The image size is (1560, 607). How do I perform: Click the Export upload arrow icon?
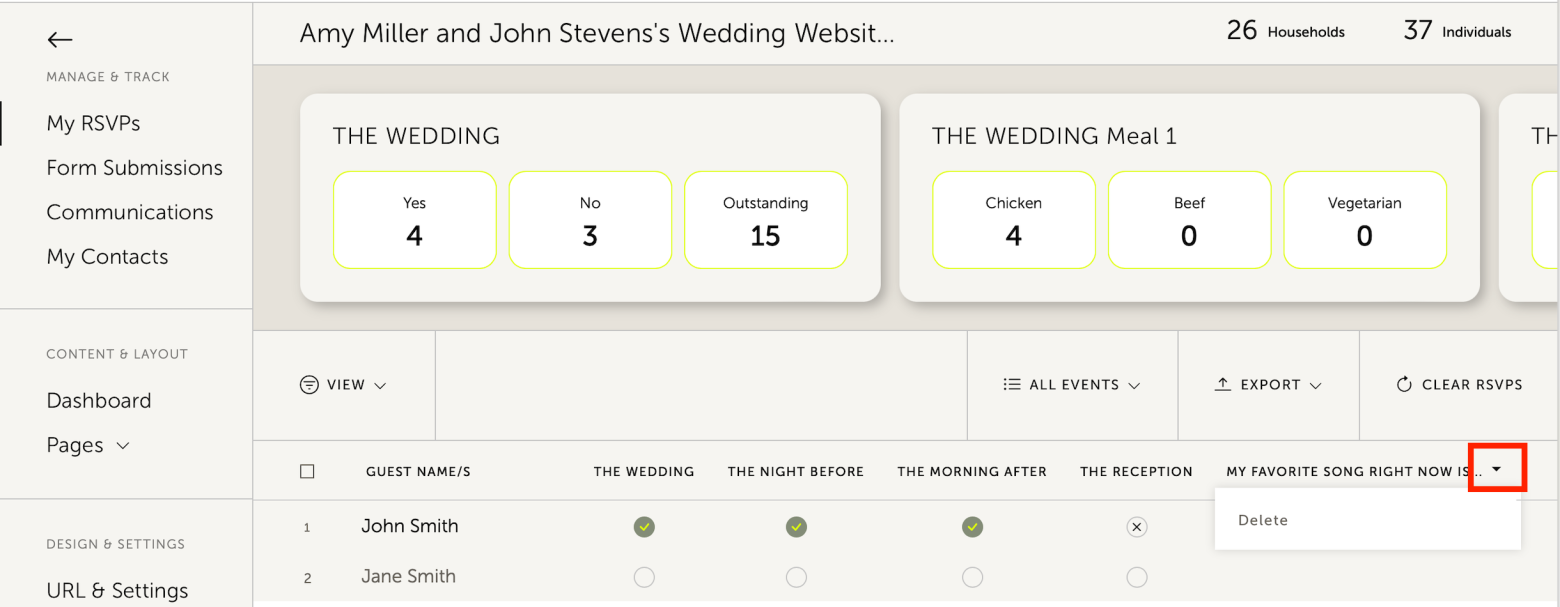[x=1222, y=385]
